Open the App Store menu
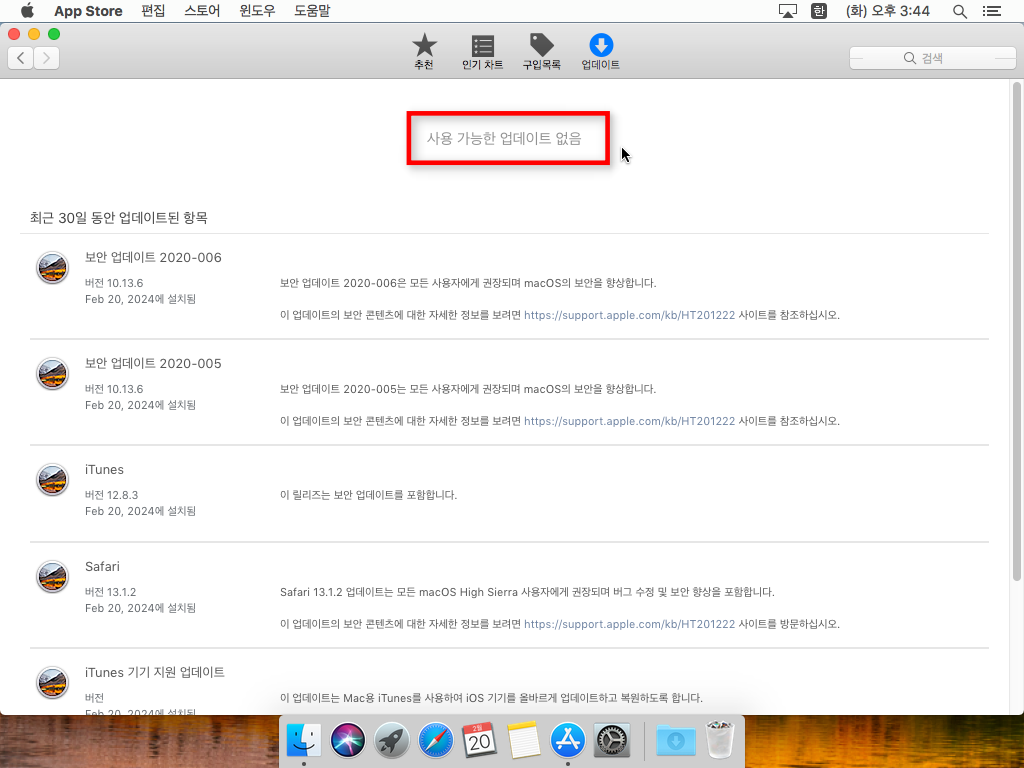Viewport: 1024px width, 768px height. click(x=88, y=10)
